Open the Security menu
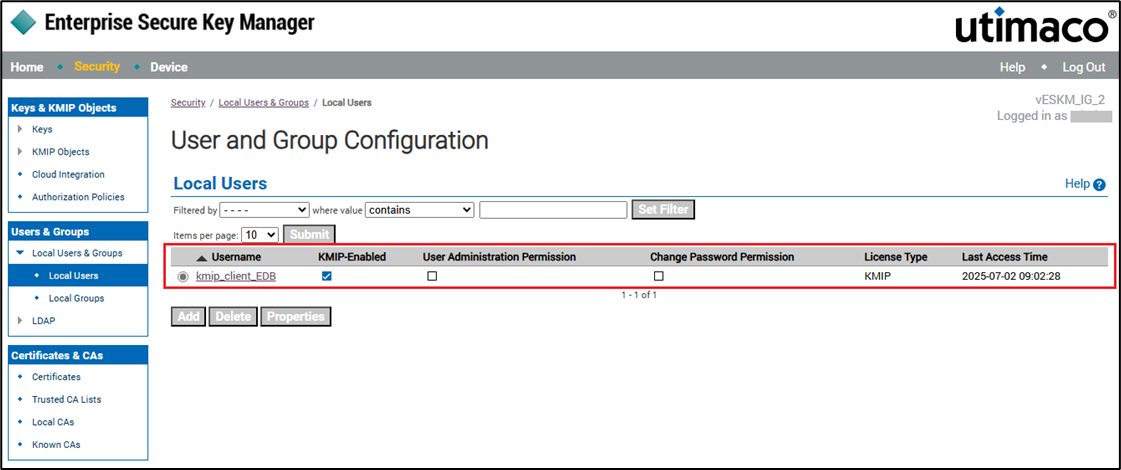Image resolution: width=1121 pixels, height=470 pixels. [97, 67]
